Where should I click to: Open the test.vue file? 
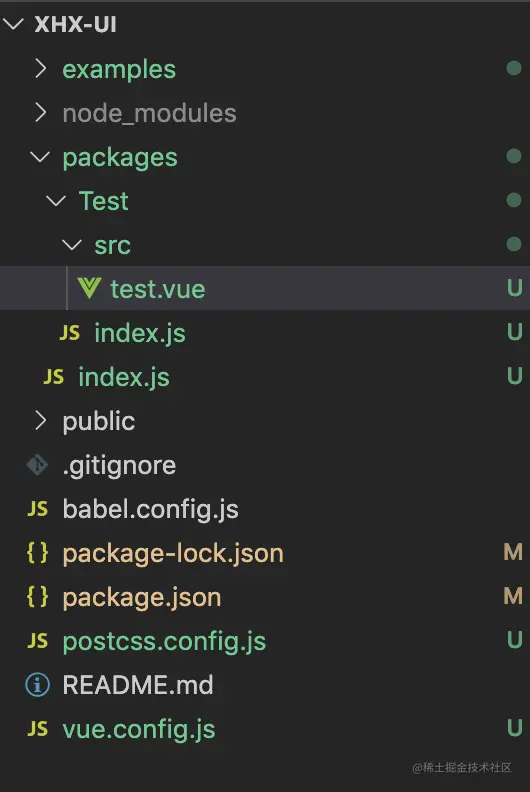265,288
